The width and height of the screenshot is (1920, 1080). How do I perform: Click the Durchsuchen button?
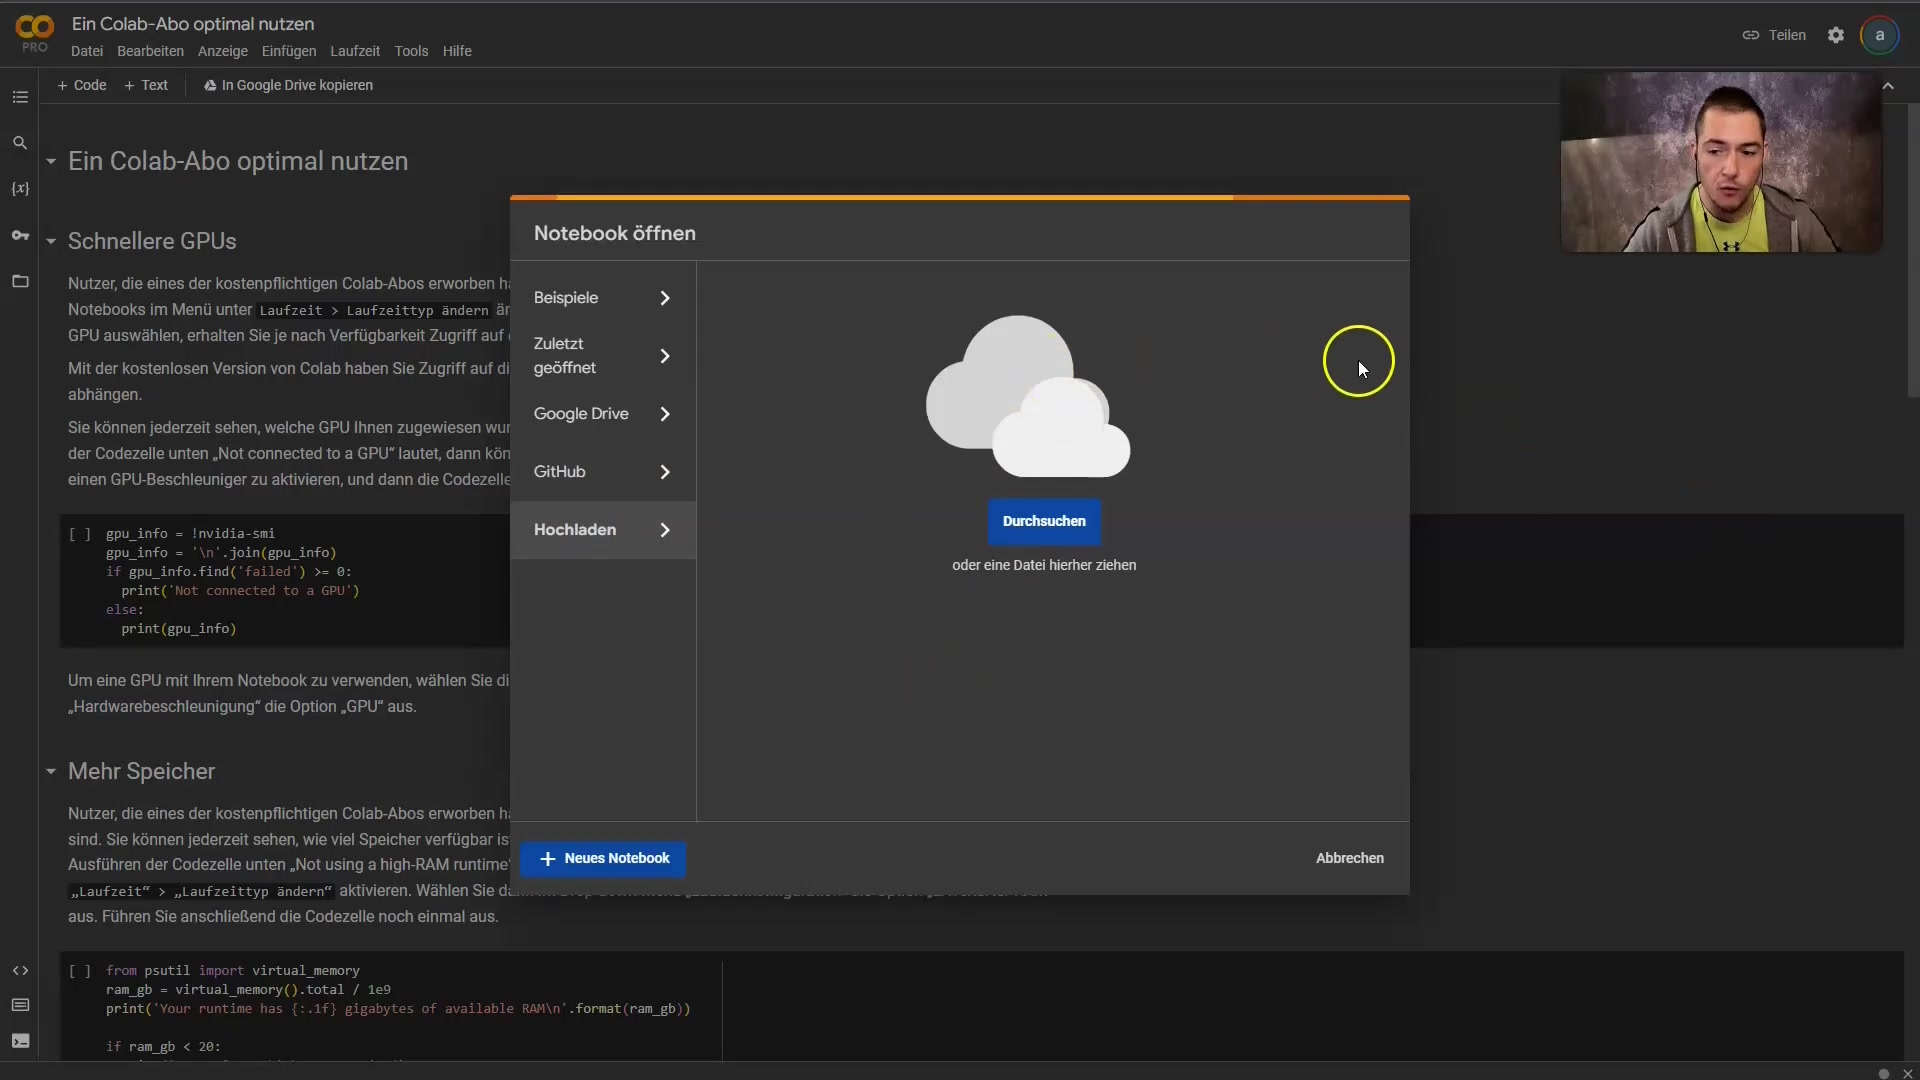click(x=1044, y=521)
